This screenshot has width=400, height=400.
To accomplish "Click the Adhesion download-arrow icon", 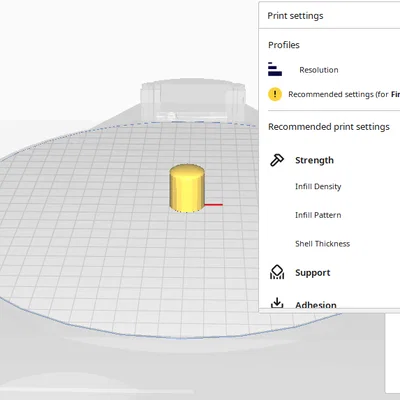I will (x=277, y=303).
